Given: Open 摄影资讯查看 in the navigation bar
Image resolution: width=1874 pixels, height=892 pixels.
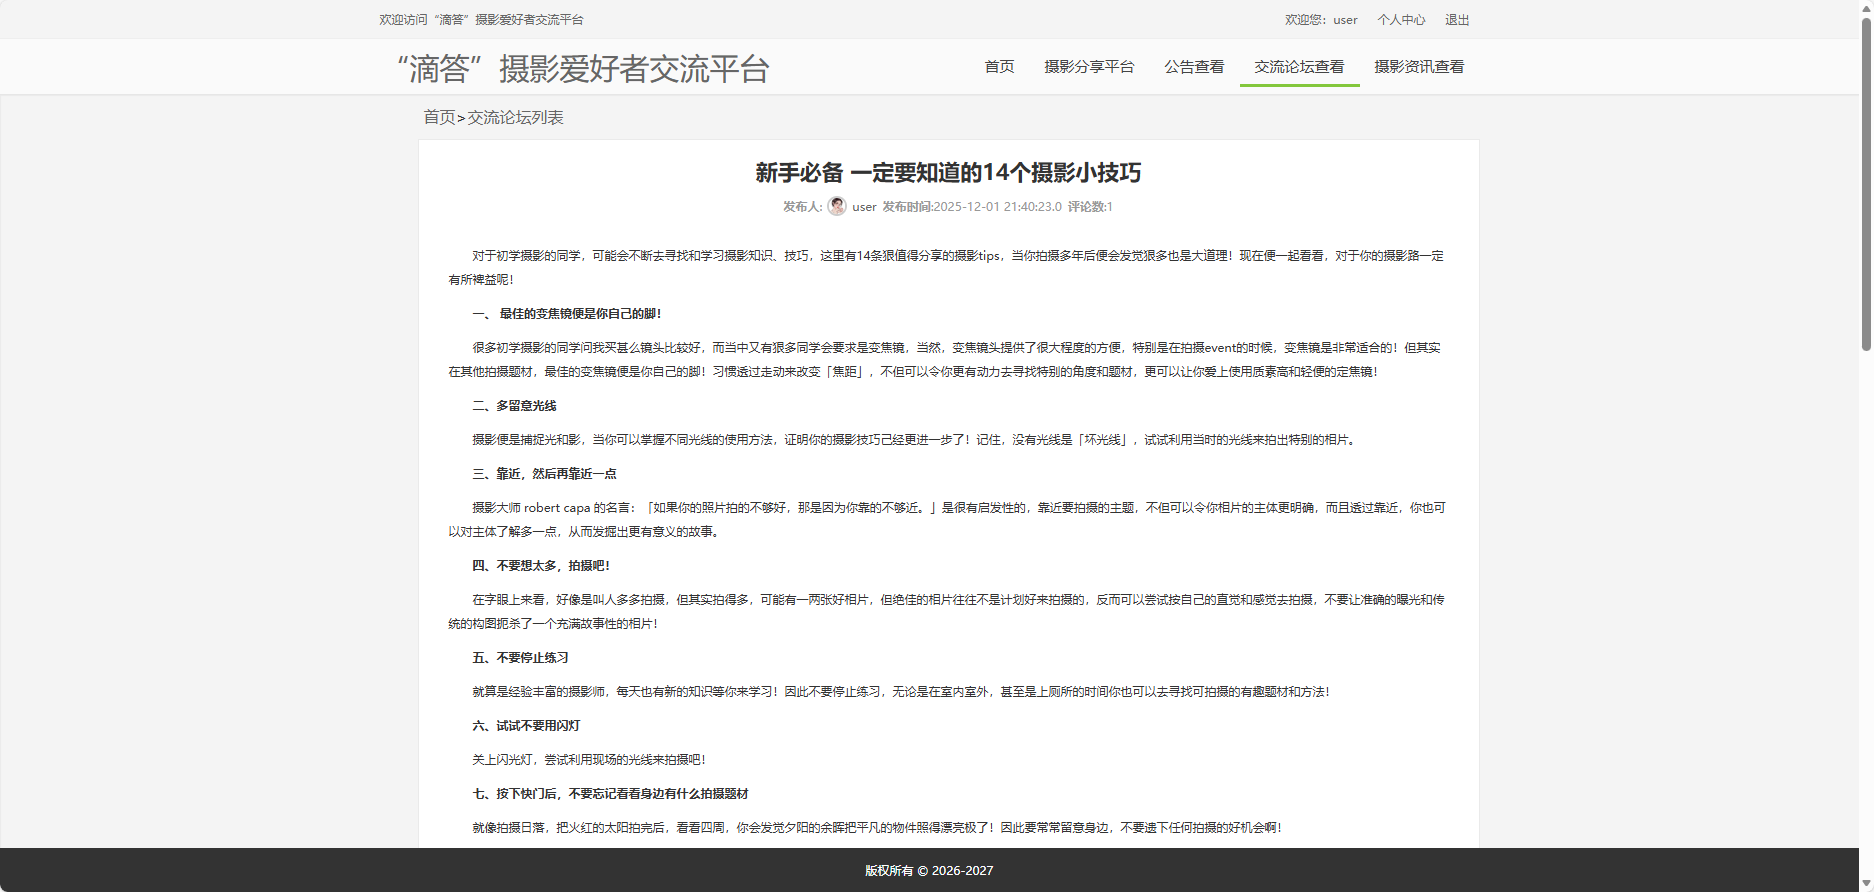Looking at the screenshot, I should 1419,67.
